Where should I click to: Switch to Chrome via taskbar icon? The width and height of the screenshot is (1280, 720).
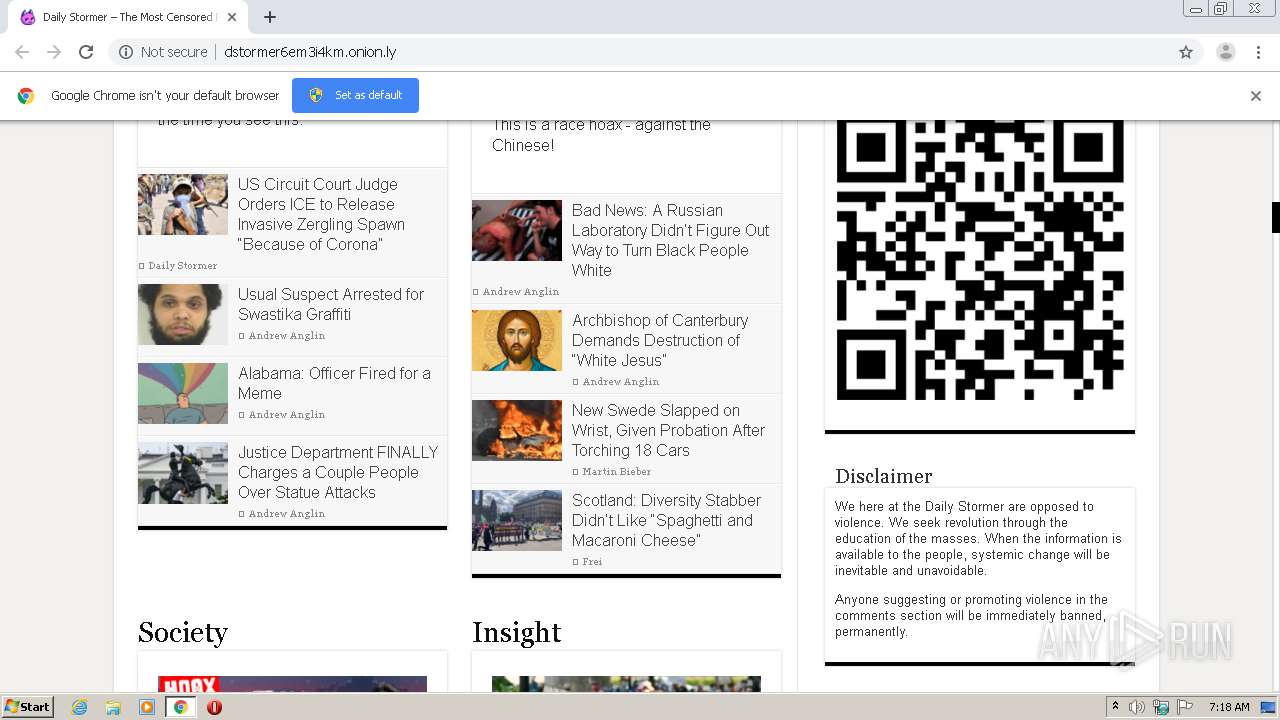pos(181,707)
